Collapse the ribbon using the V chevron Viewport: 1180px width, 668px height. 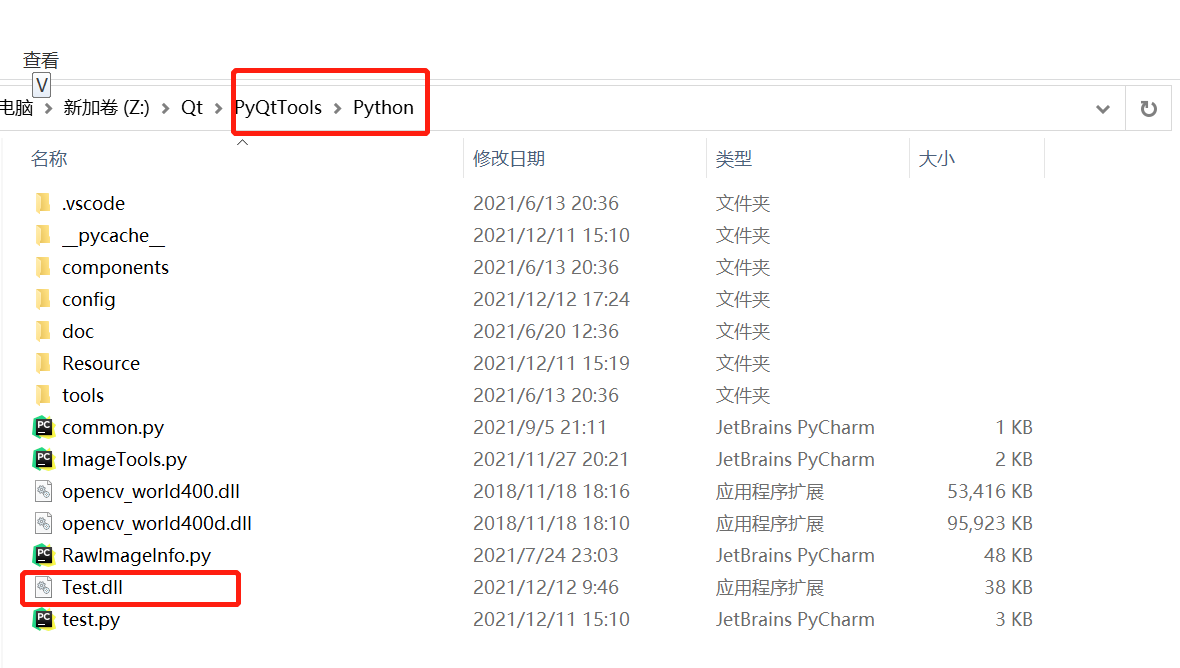tap(41, 84)
